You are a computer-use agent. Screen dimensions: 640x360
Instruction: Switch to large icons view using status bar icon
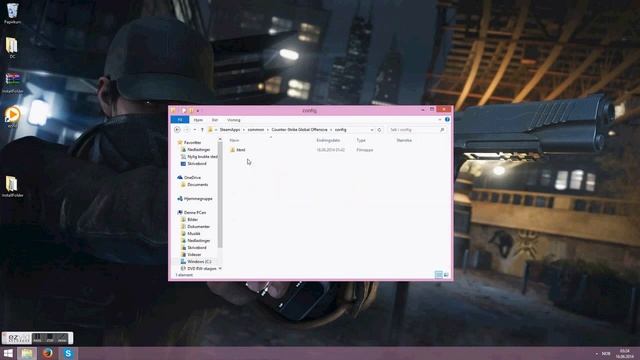pyautogui.click(x=446, y=275)
